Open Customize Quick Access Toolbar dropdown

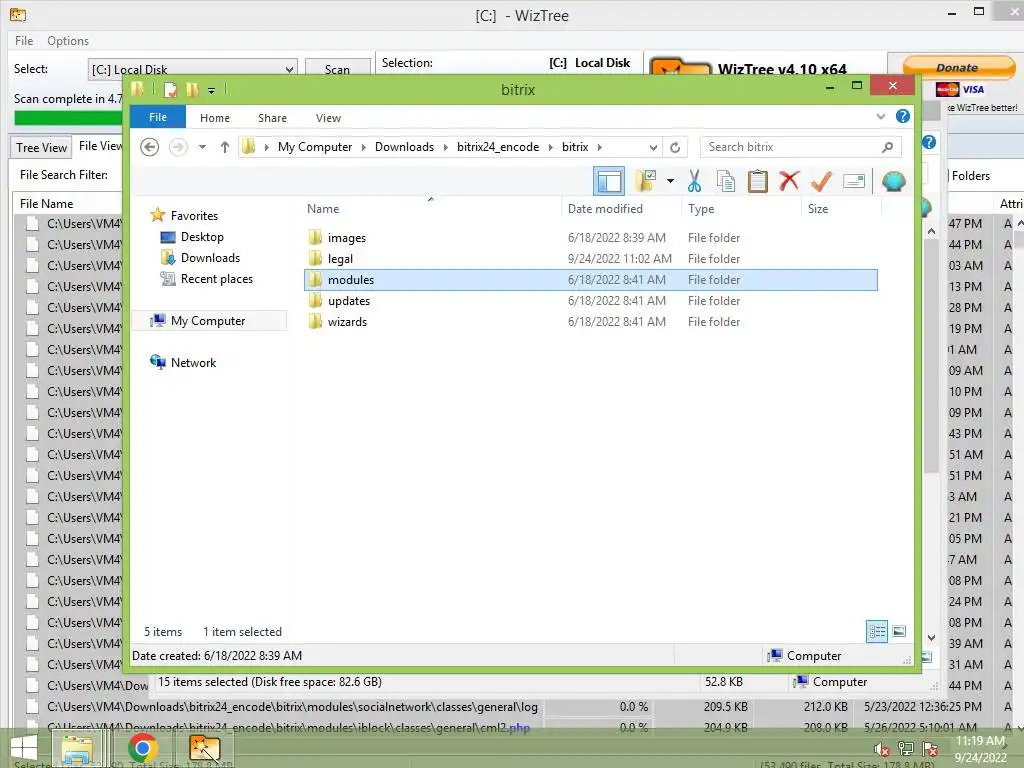(x=212, y=91)
